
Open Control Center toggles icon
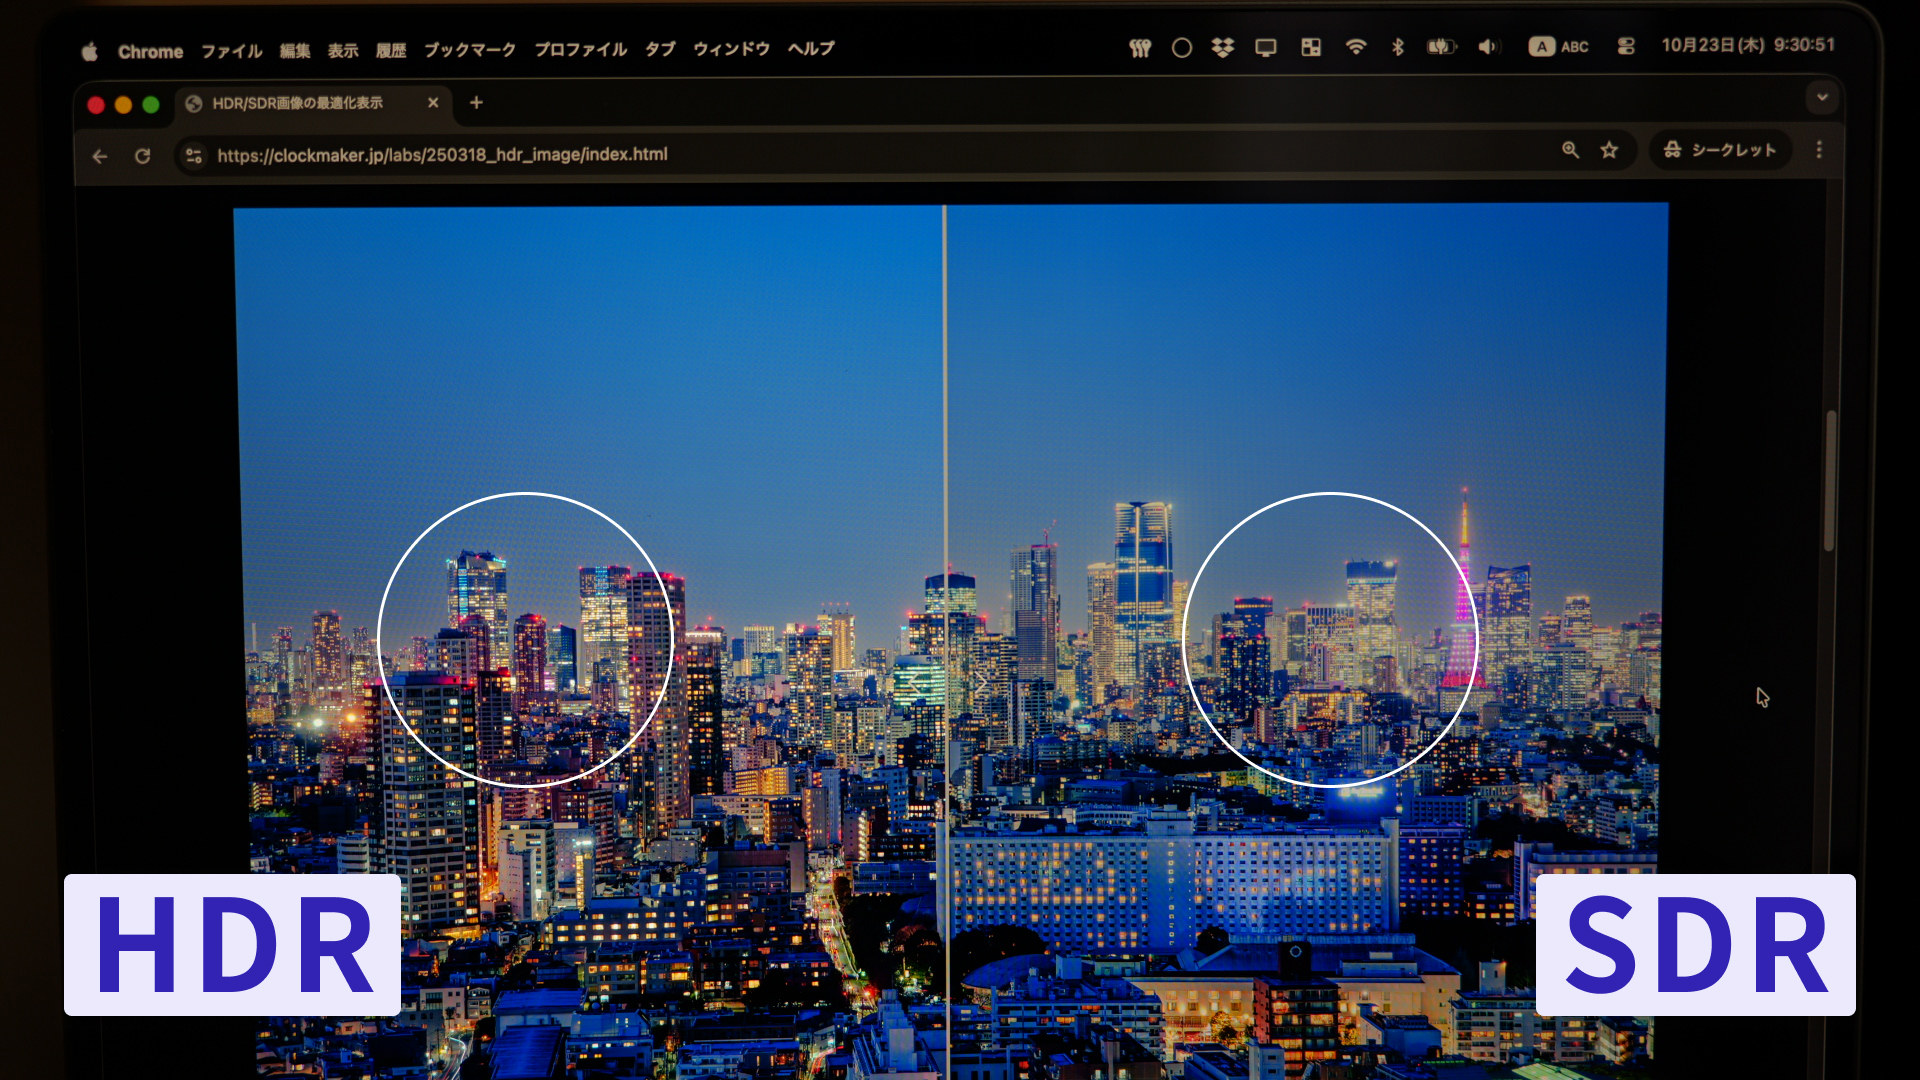(x=1626, y=46)
